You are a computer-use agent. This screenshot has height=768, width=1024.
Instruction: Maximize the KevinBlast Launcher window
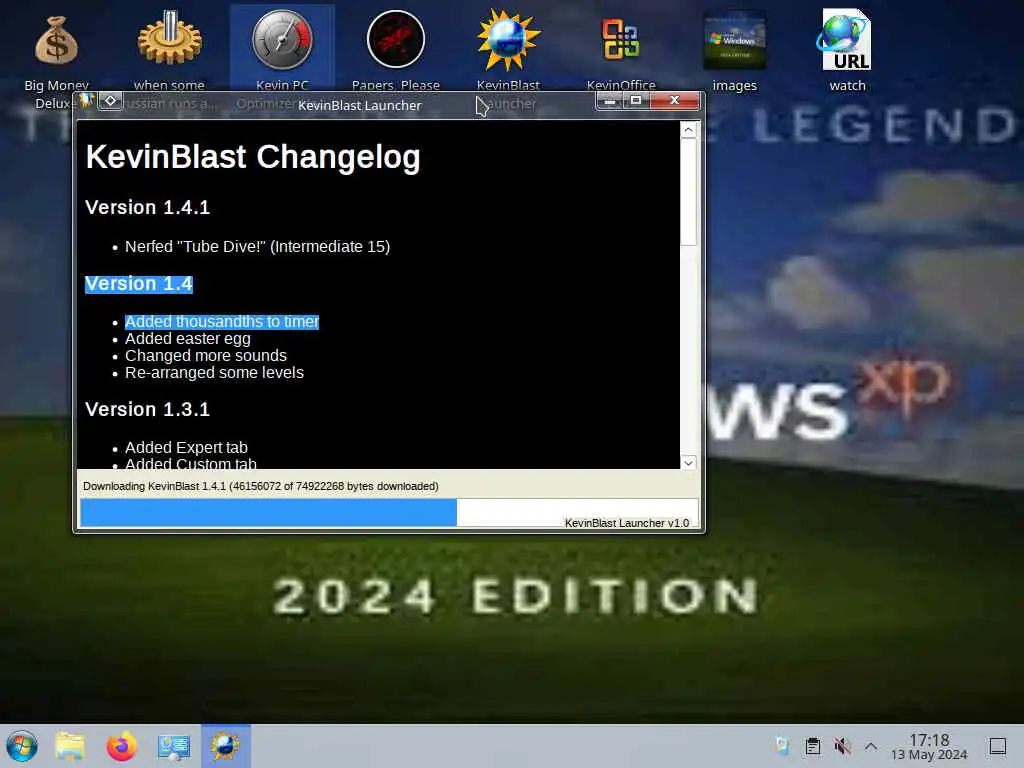(636, 101)
